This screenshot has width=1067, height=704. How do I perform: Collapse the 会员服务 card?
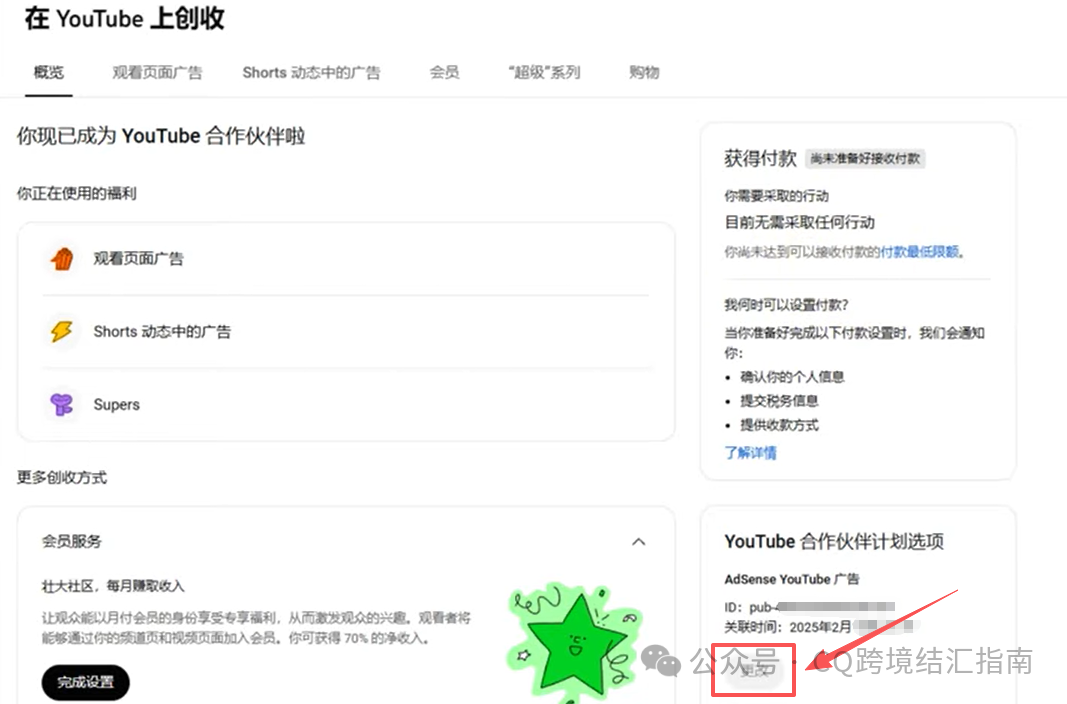[638, 541]
